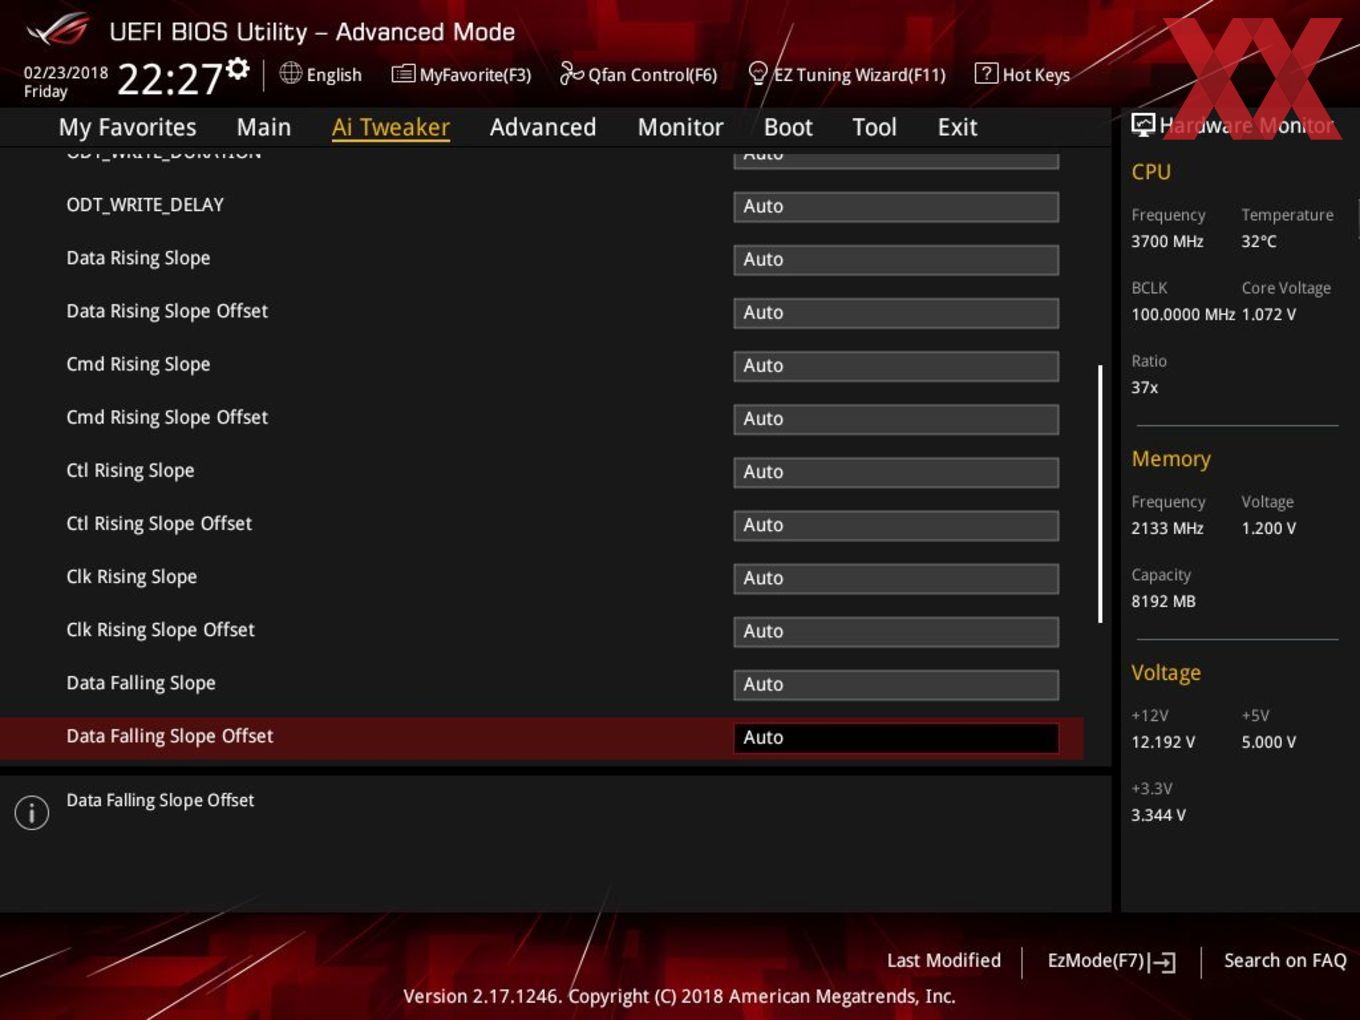Select the Cmd Rising Slope label
The width and height of the screenshot is (1360, 1020).
138,364
